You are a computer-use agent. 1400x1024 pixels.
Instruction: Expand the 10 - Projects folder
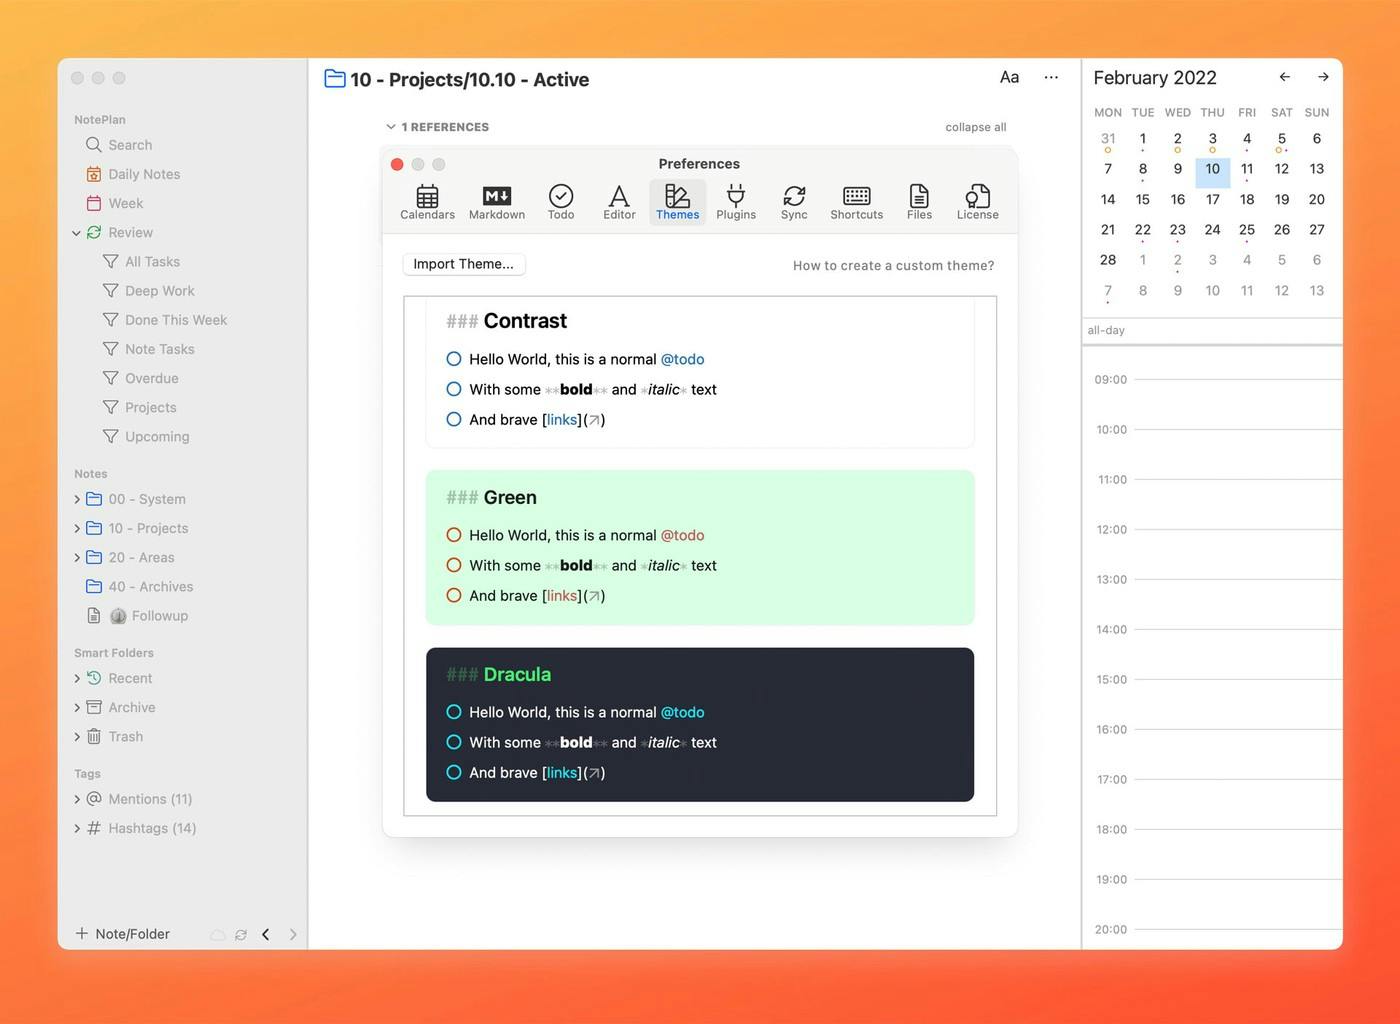coord(77,528)
